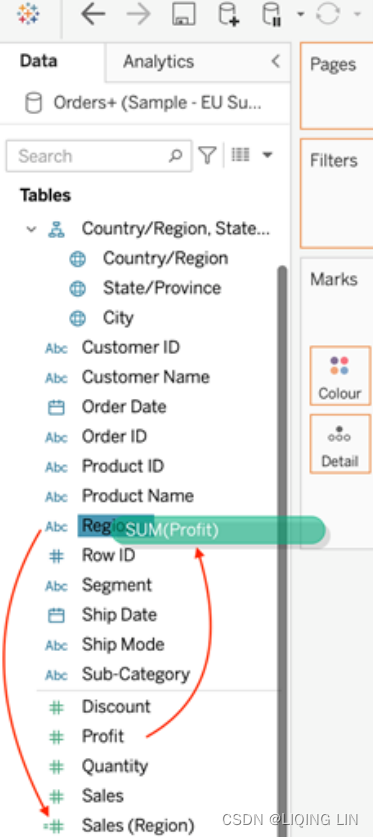Collapse the Country/Region hierarchy chevron
The image size is (373, 837).
coord(32,230)
